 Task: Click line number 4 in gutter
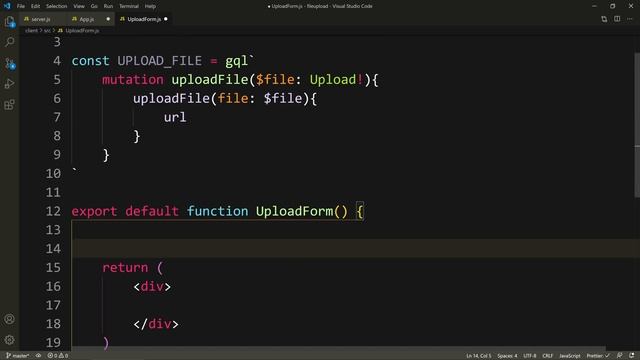pos(57,61)
